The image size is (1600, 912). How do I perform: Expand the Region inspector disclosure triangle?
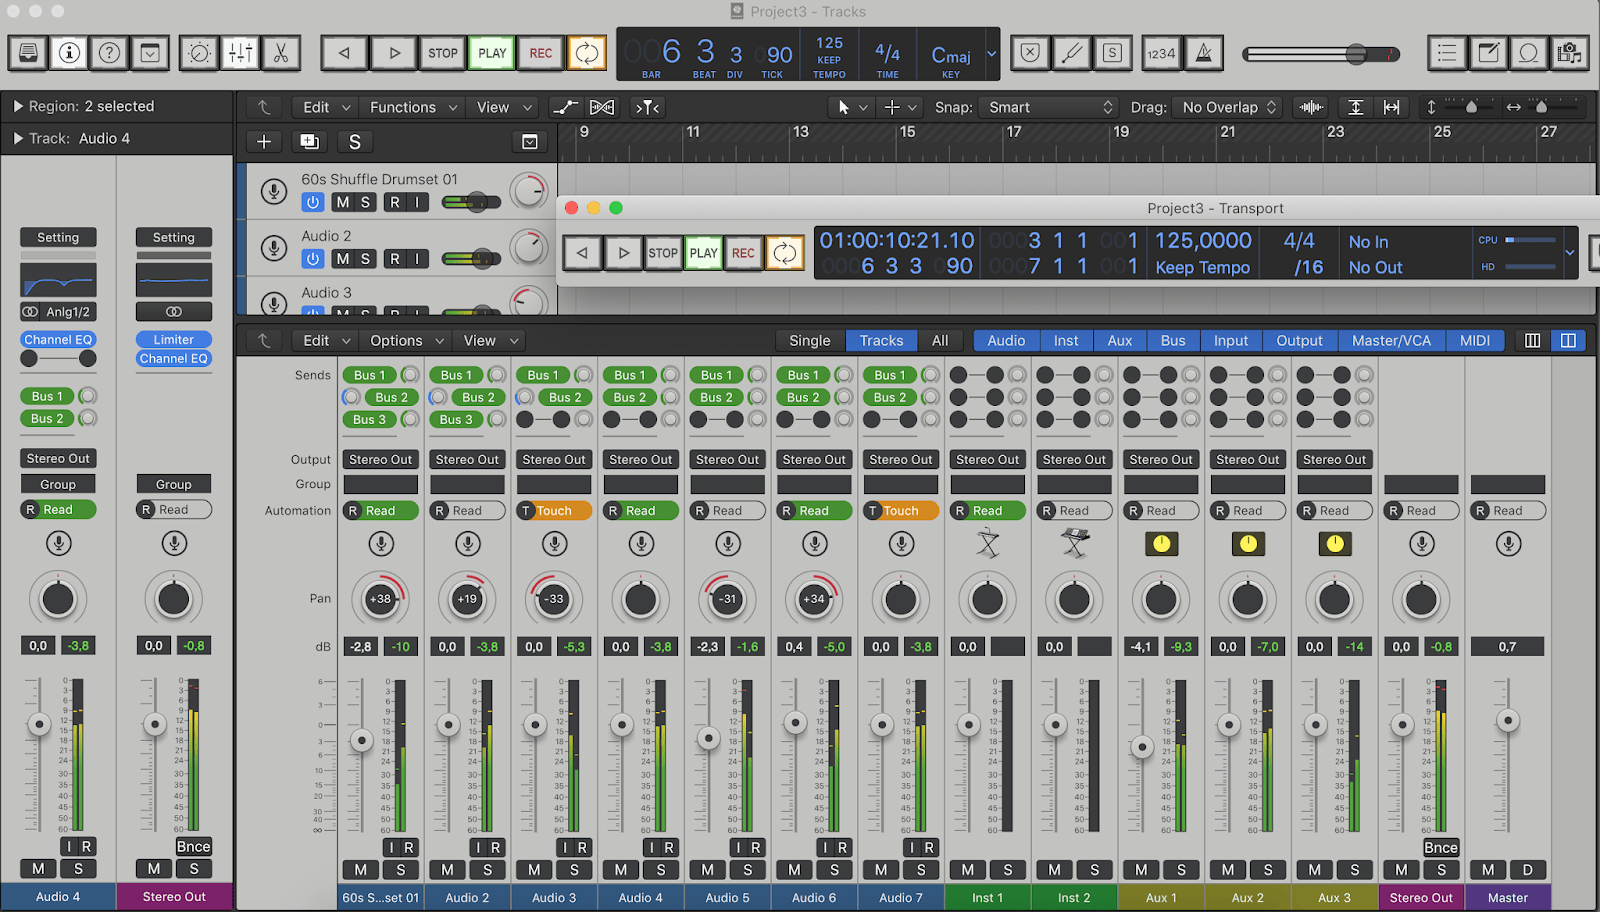[x=18, y=106]
